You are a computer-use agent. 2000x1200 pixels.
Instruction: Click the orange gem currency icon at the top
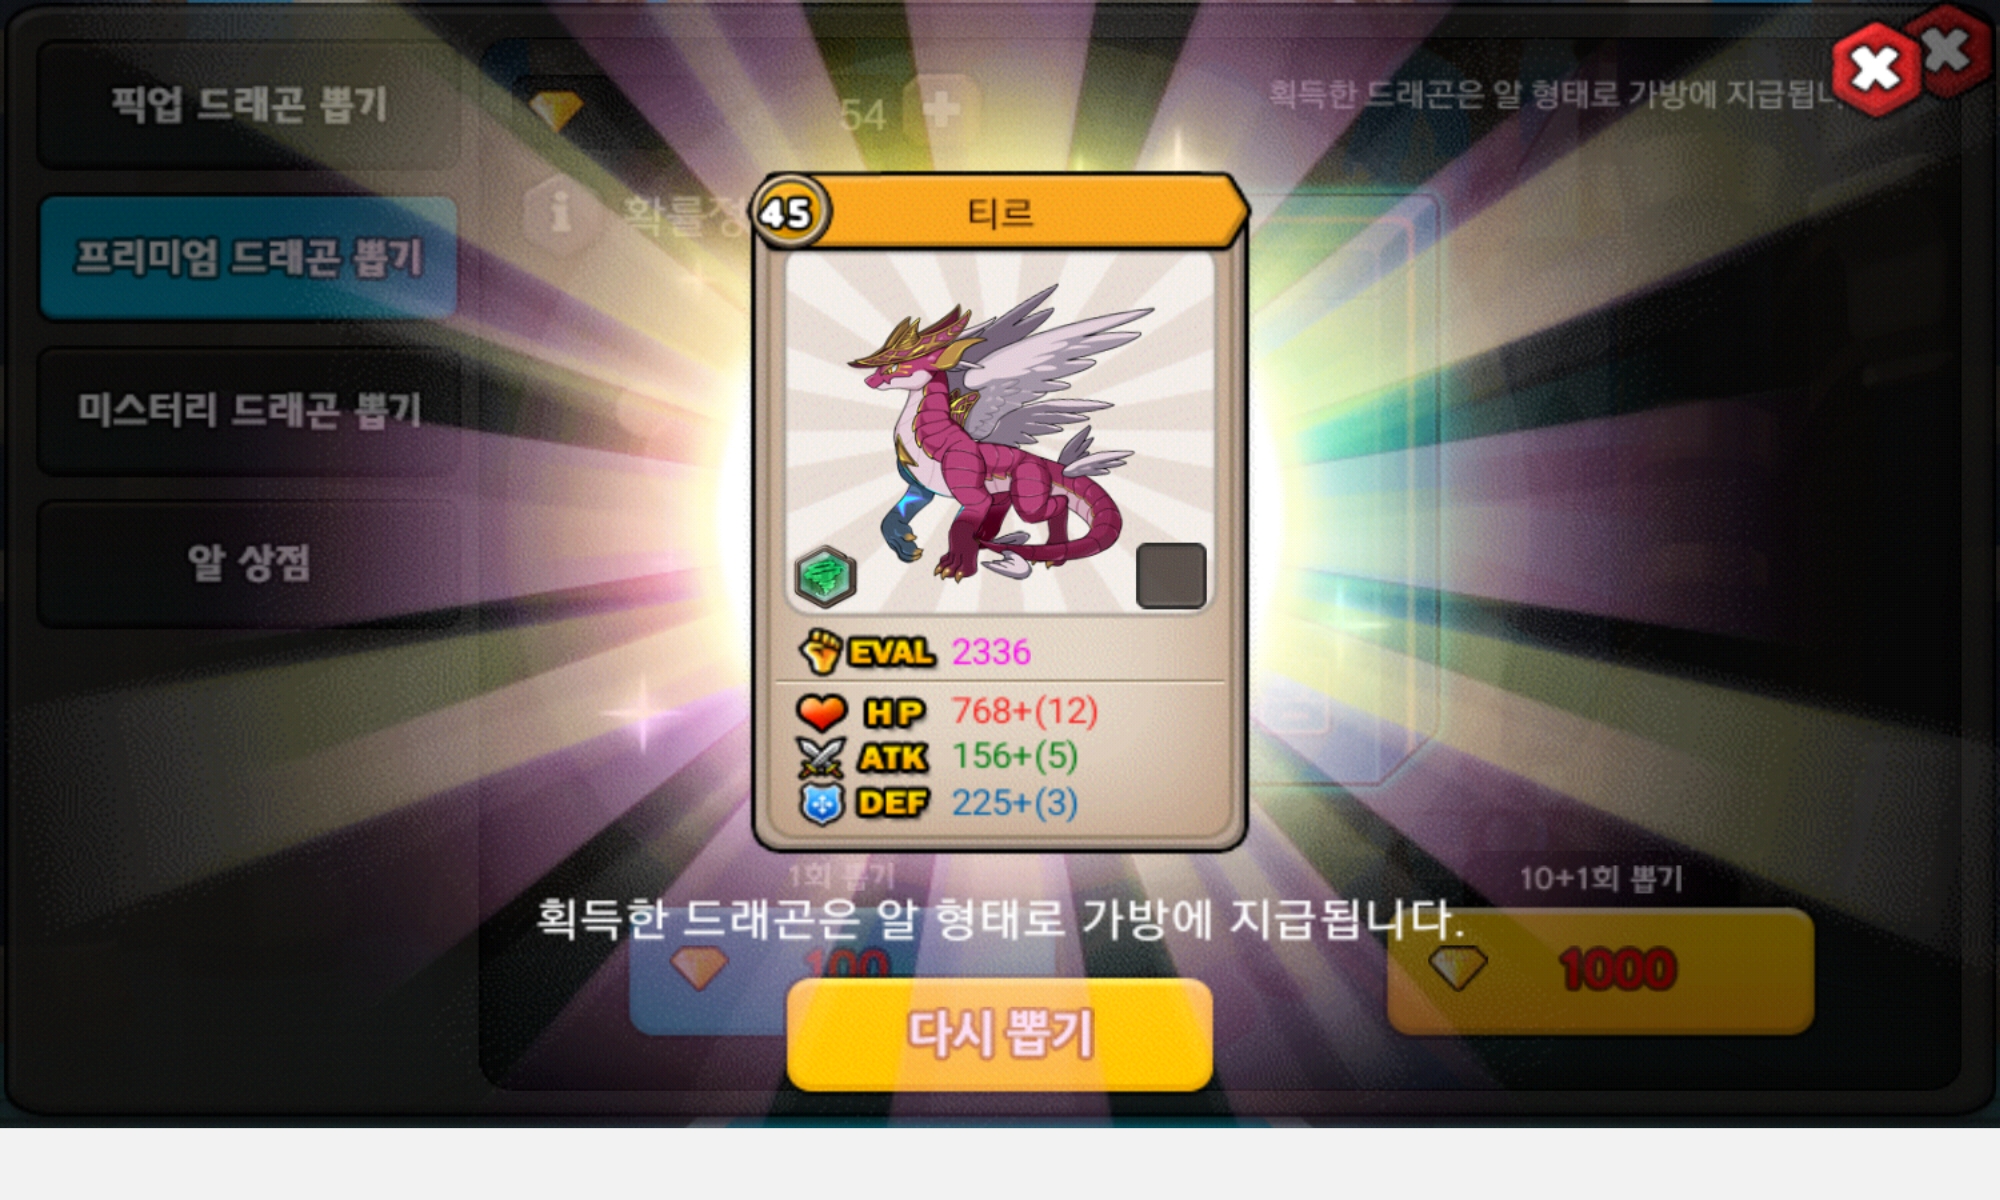[556, 110]
